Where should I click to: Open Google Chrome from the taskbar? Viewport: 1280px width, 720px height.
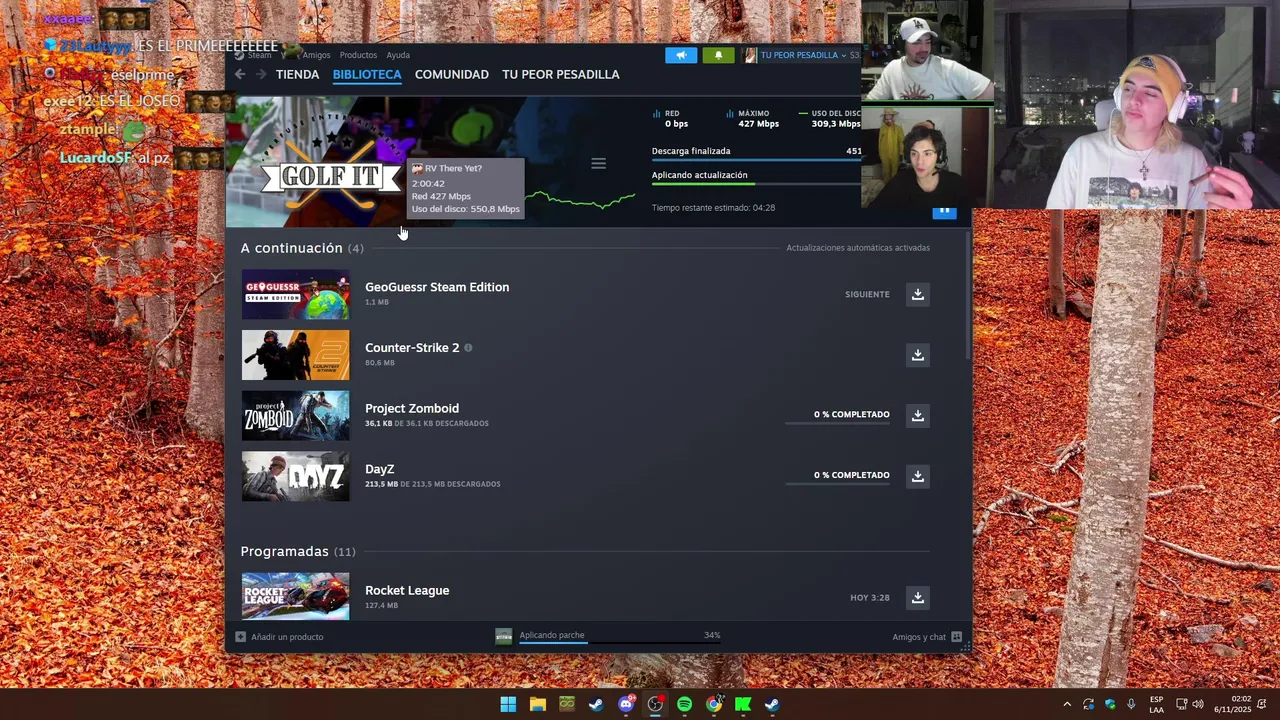point(714,704)
